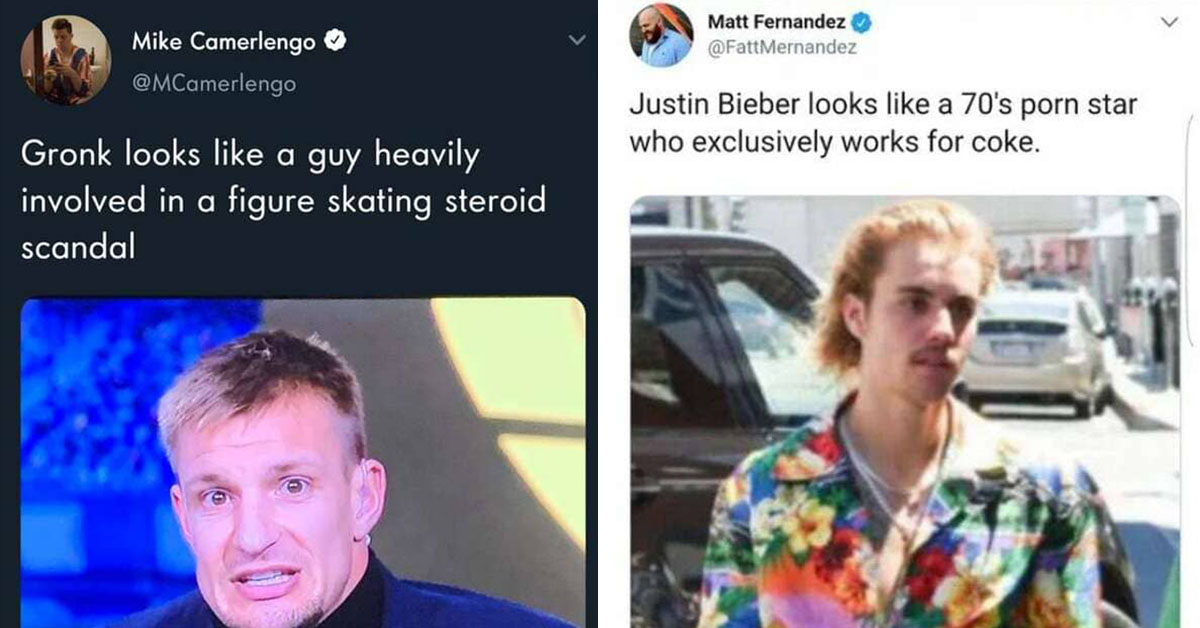Expand the options chevron on Mike Camerlengo's tweet
Image resolution: width=1200 pixels, height=628 pixels.
click(x=575, y=41)
